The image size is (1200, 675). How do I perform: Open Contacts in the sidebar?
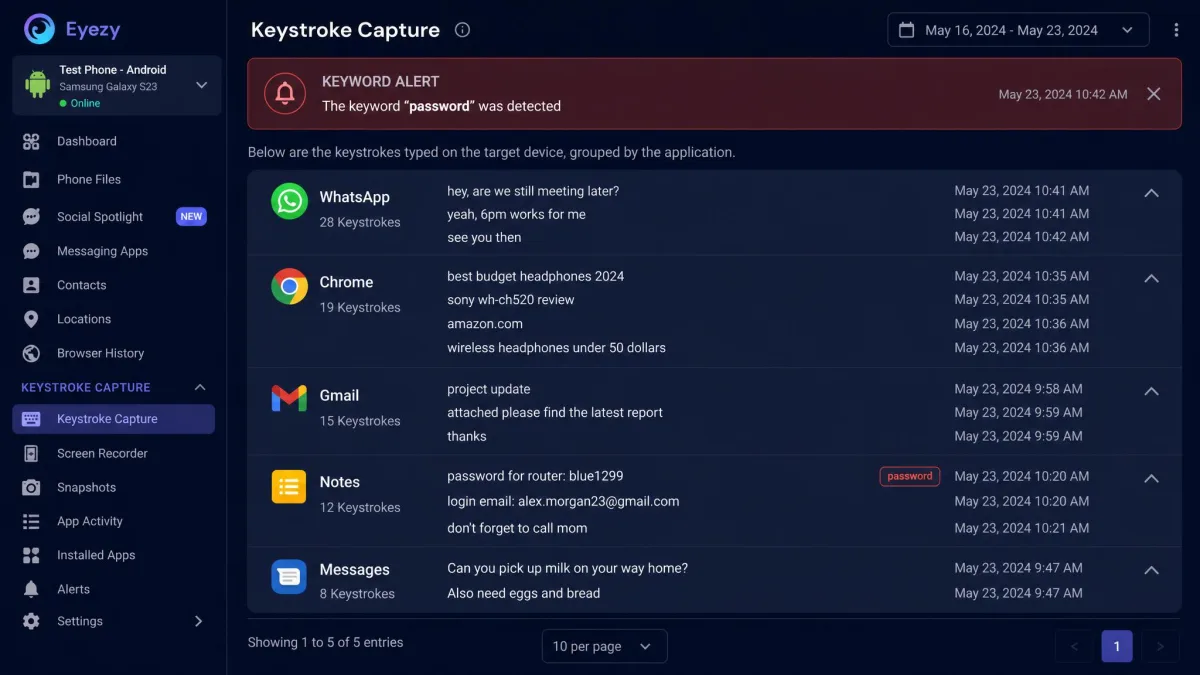pyautogui.click(x=82, y=285)
